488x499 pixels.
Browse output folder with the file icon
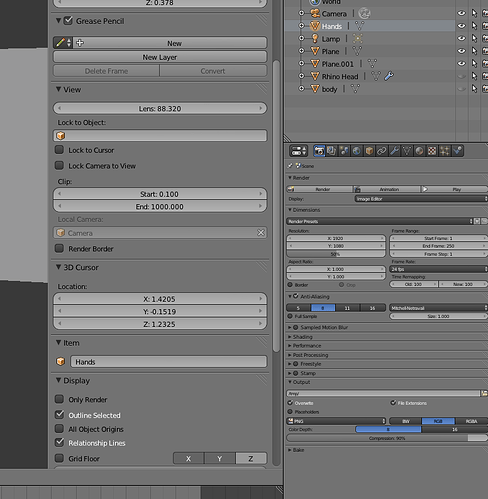484,394
